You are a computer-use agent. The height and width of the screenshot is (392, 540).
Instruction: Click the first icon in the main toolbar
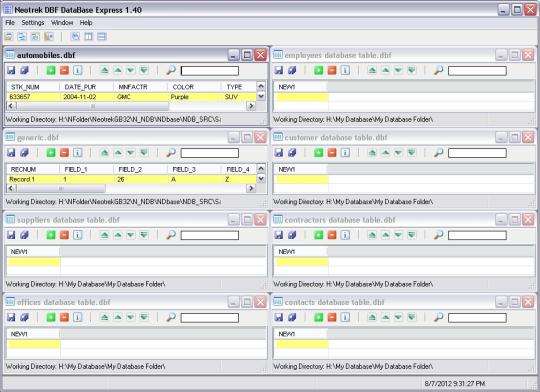[x=9, y=36]
